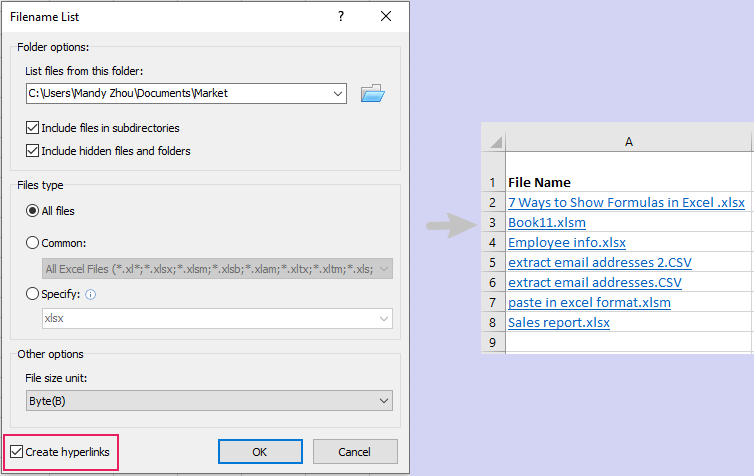
Task: Choose the Specify radio option
Action: (32, 294)
